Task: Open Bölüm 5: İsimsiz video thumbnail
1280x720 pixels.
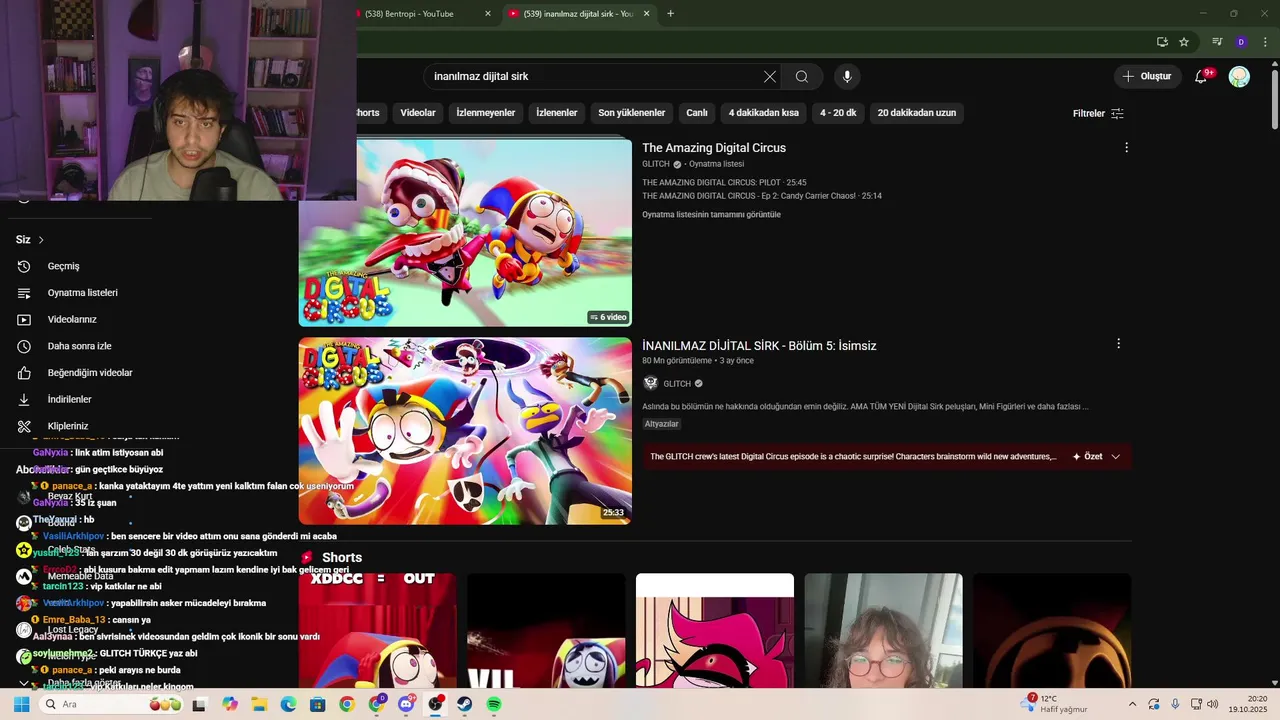Action: [465, 431]
